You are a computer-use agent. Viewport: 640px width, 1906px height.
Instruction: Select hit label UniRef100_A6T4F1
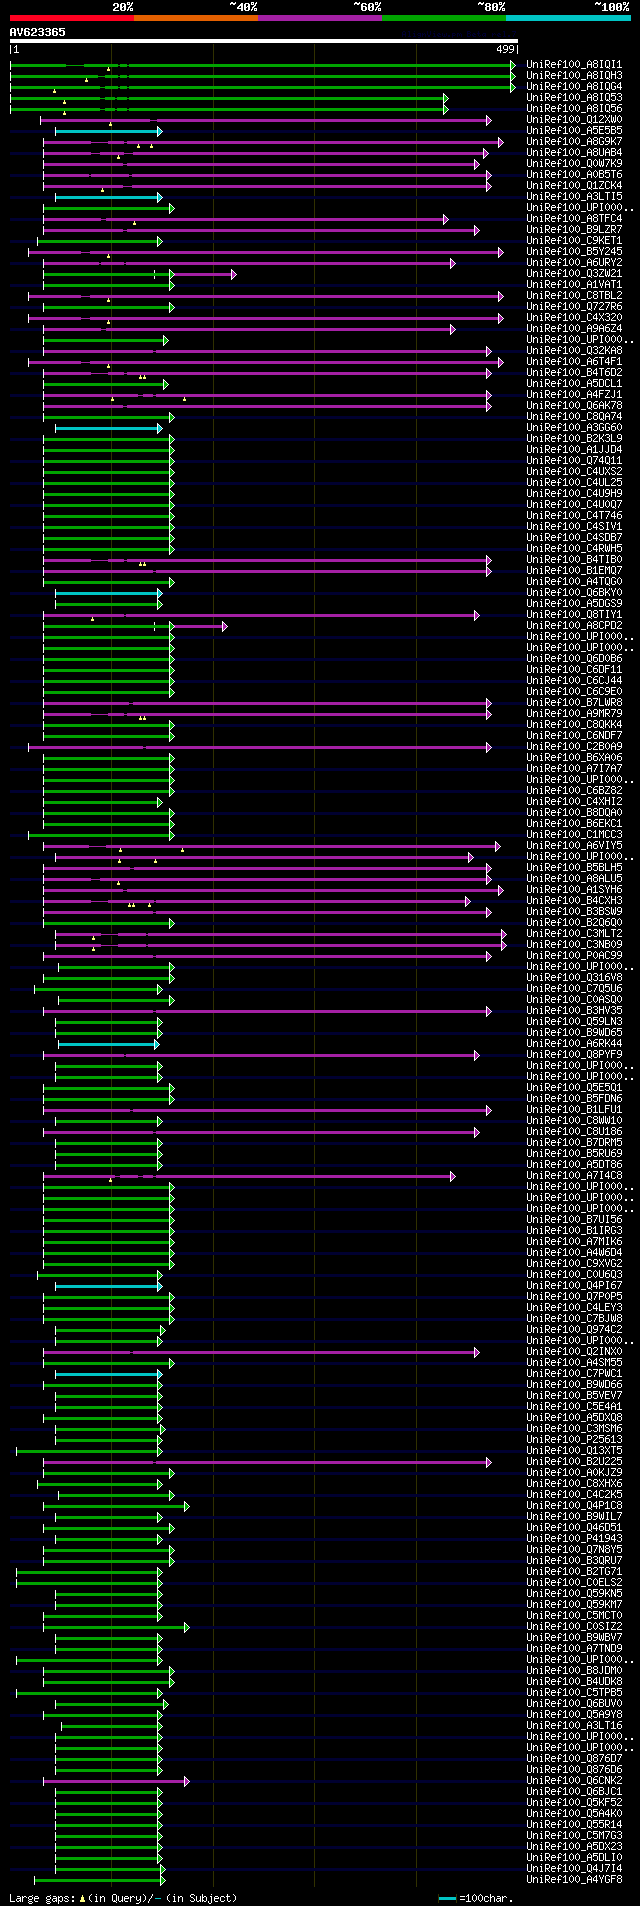click(x=574, y=362)
